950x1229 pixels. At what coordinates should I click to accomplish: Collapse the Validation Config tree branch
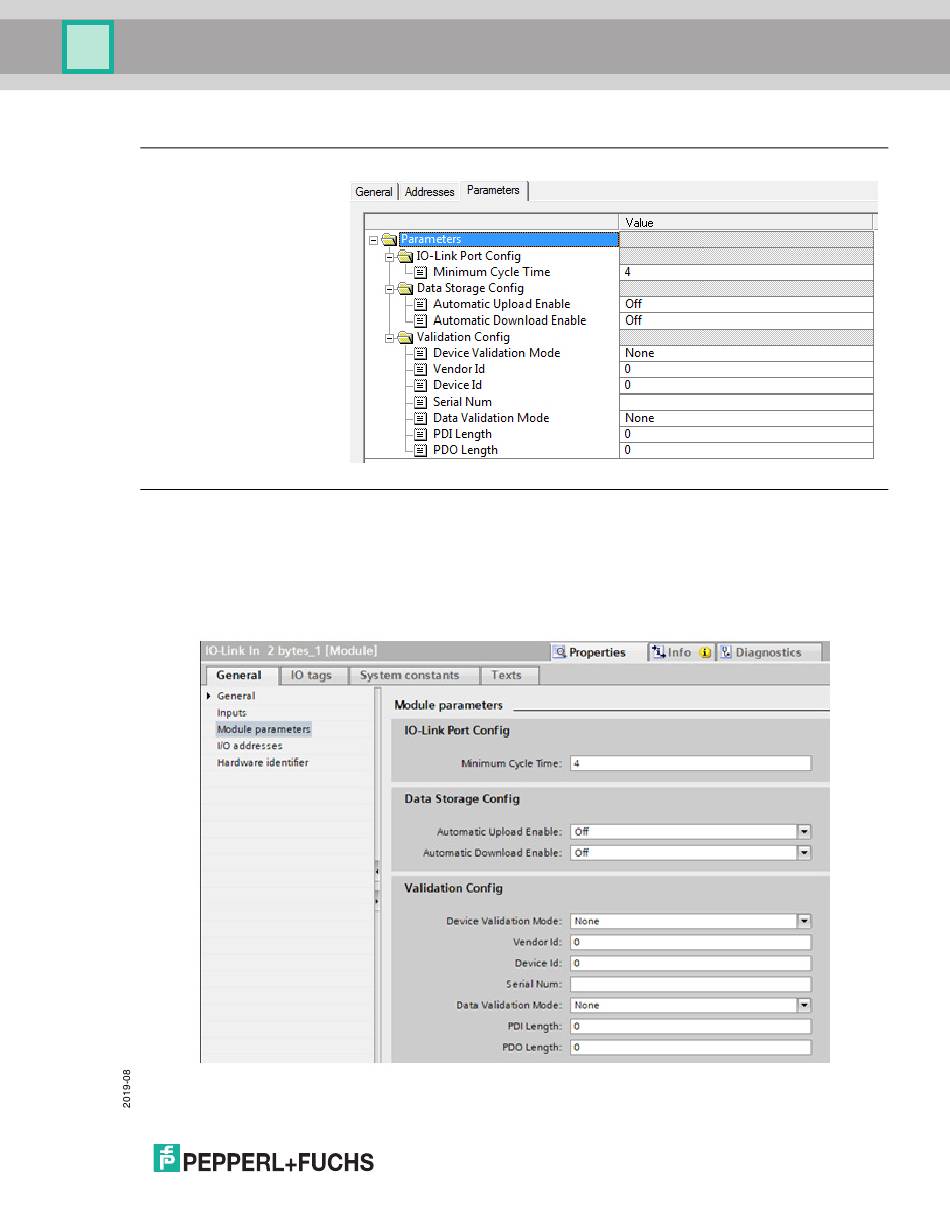[x=390, y=337]
